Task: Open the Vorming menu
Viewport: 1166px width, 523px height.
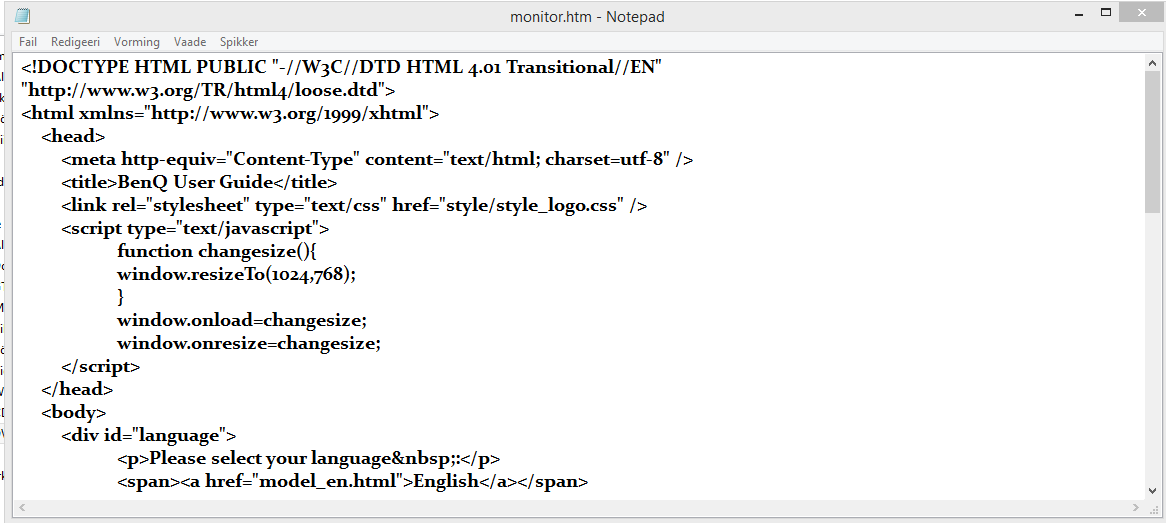Action: (137, 42)
